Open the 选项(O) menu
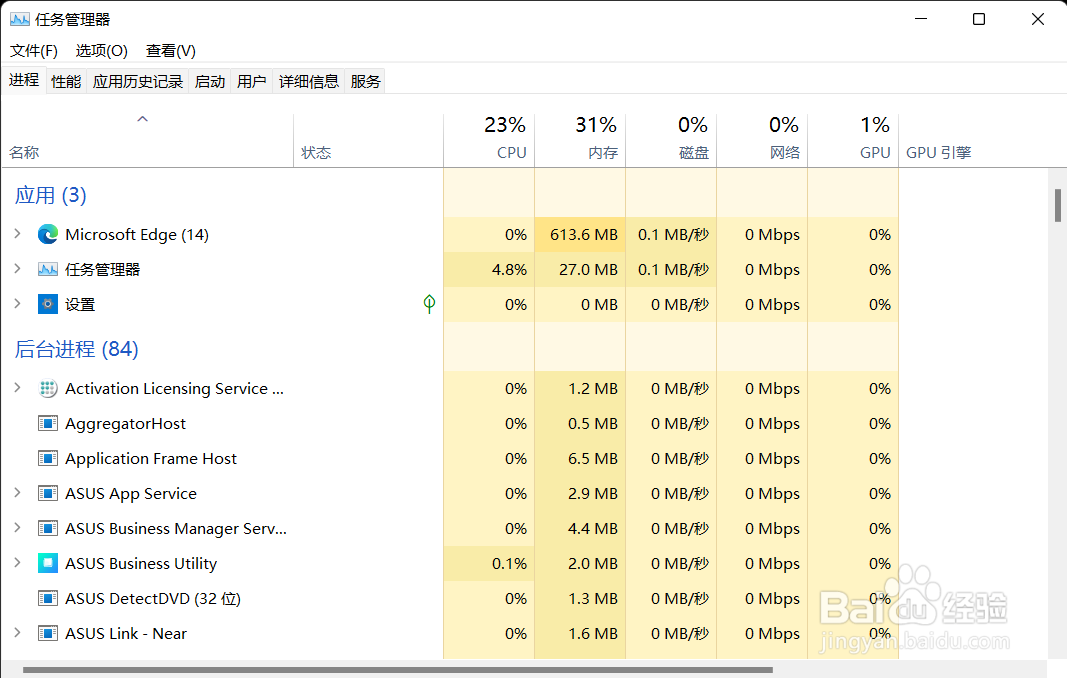Screen dimensions: 1067x678 pos(101,51)
